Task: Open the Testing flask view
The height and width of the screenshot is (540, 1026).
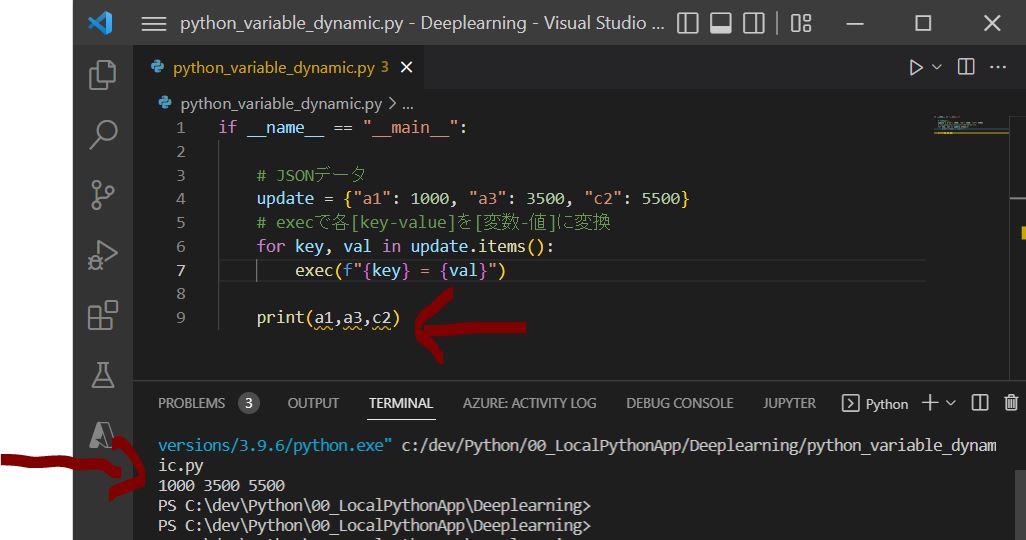Action: point(102,375)
